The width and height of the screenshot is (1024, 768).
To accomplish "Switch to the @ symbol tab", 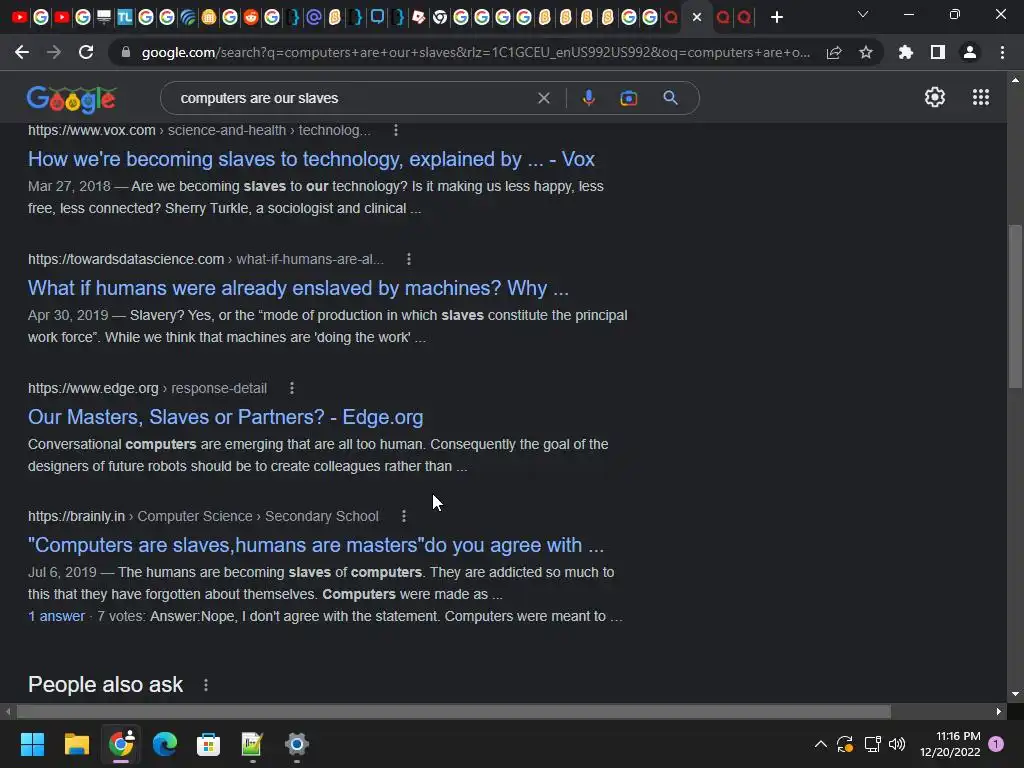I will [313, 18].
